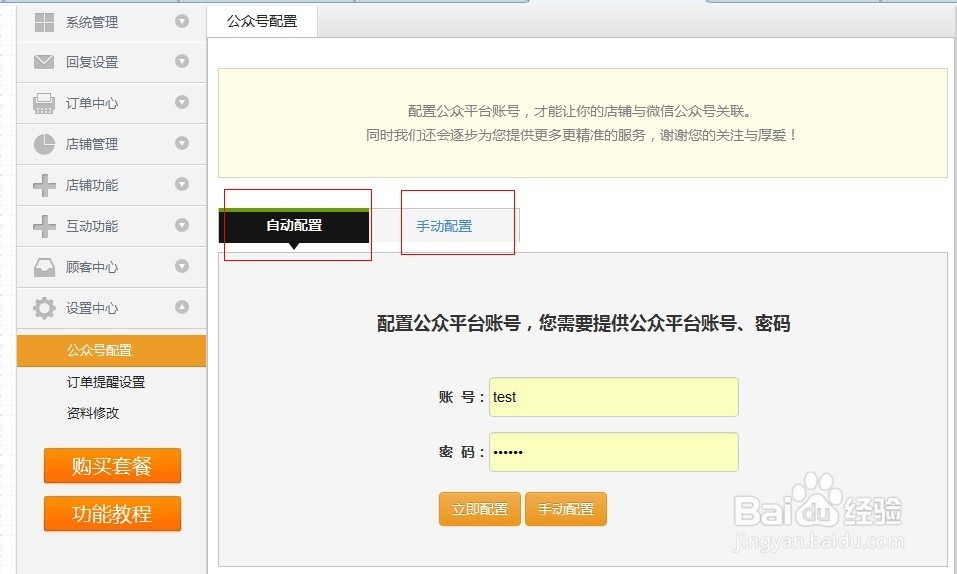This screenshot has height=574, width=957.
Task: Expand the 回复设置 arrow
Action: (x=182, y=61)
